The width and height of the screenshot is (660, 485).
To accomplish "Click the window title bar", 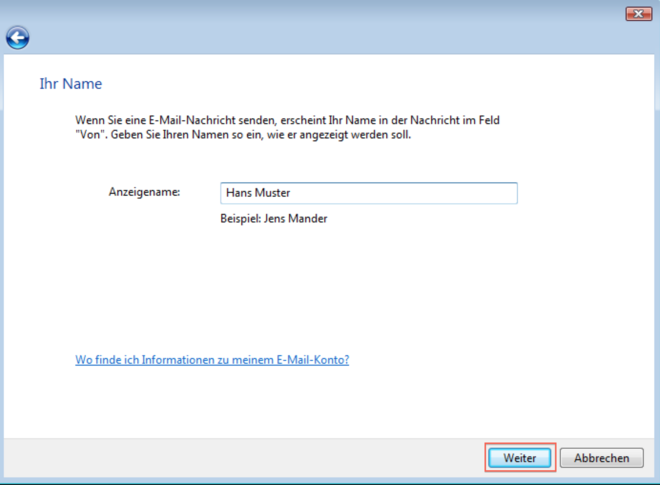I will tap(300, 13).
